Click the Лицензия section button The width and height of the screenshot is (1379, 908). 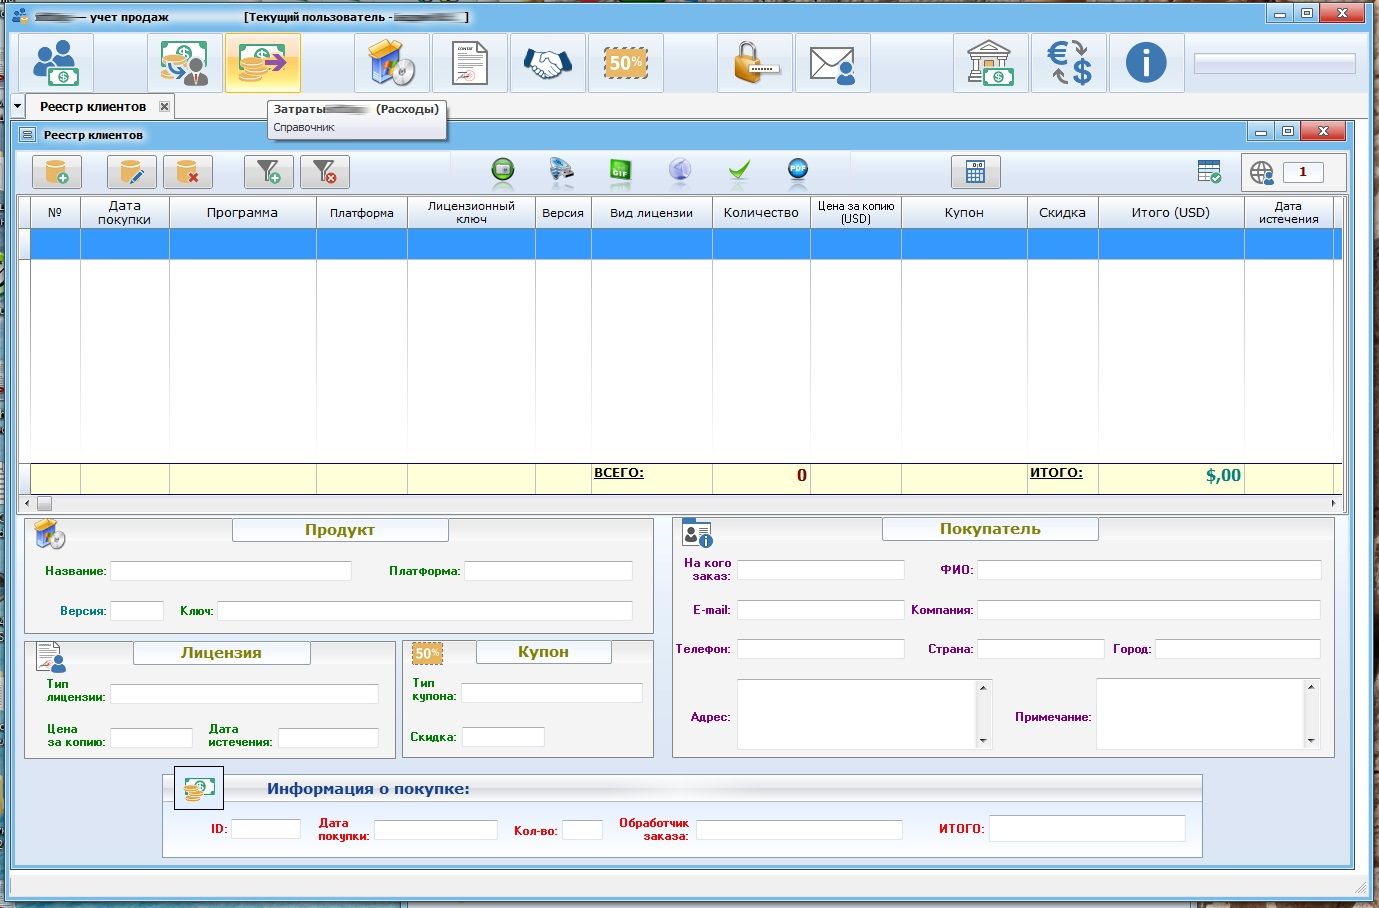221,652
